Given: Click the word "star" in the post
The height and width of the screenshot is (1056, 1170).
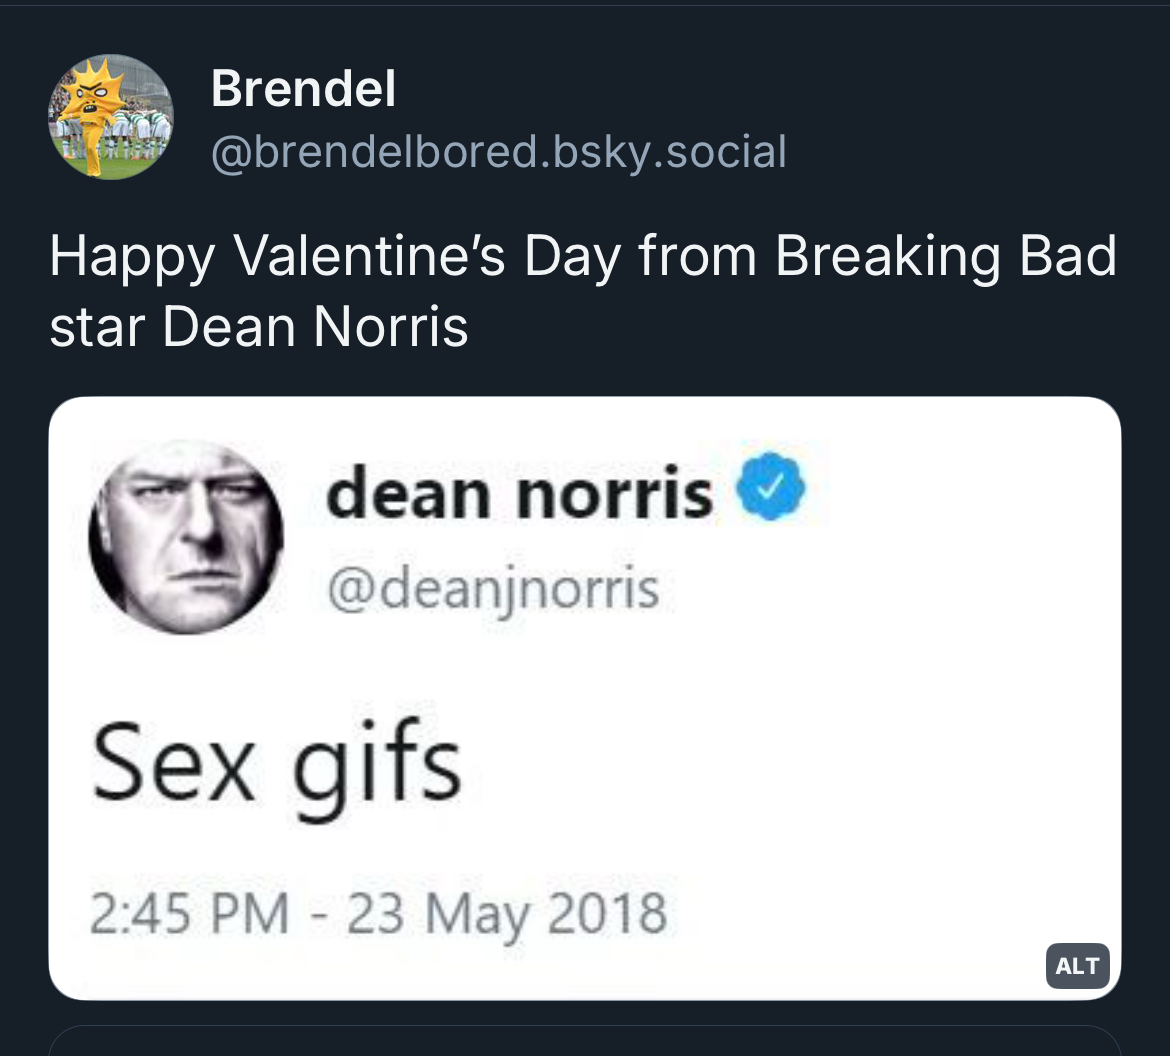Looking at the screenshot, I should (x=97, y=327).
